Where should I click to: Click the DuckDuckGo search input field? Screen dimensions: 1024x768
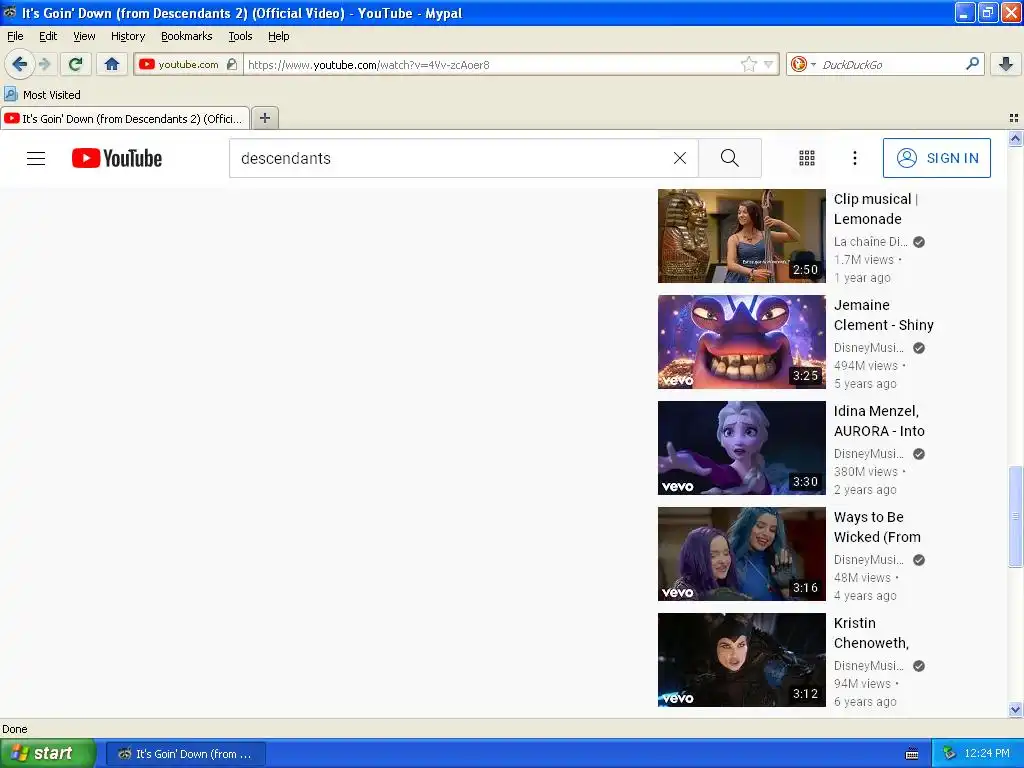click(x=890, y=64)
